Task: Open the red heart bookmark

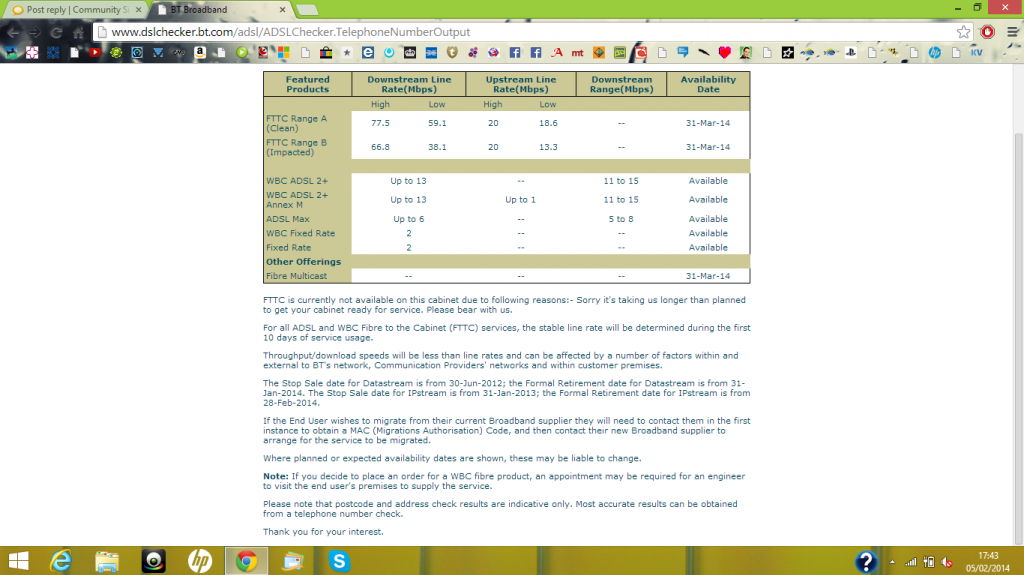Action: tap(724, 52)
